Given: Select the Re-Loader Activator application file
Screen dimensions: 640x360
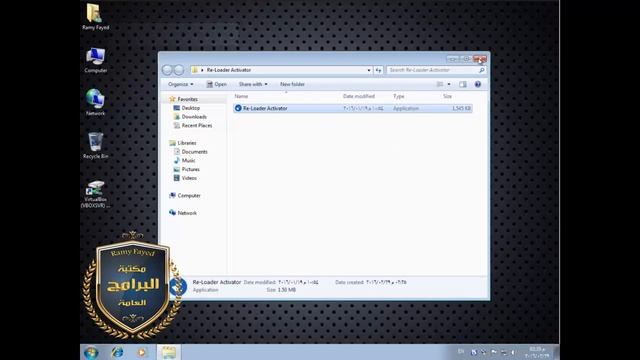Looking at the screenshot, I should (353, 108).
